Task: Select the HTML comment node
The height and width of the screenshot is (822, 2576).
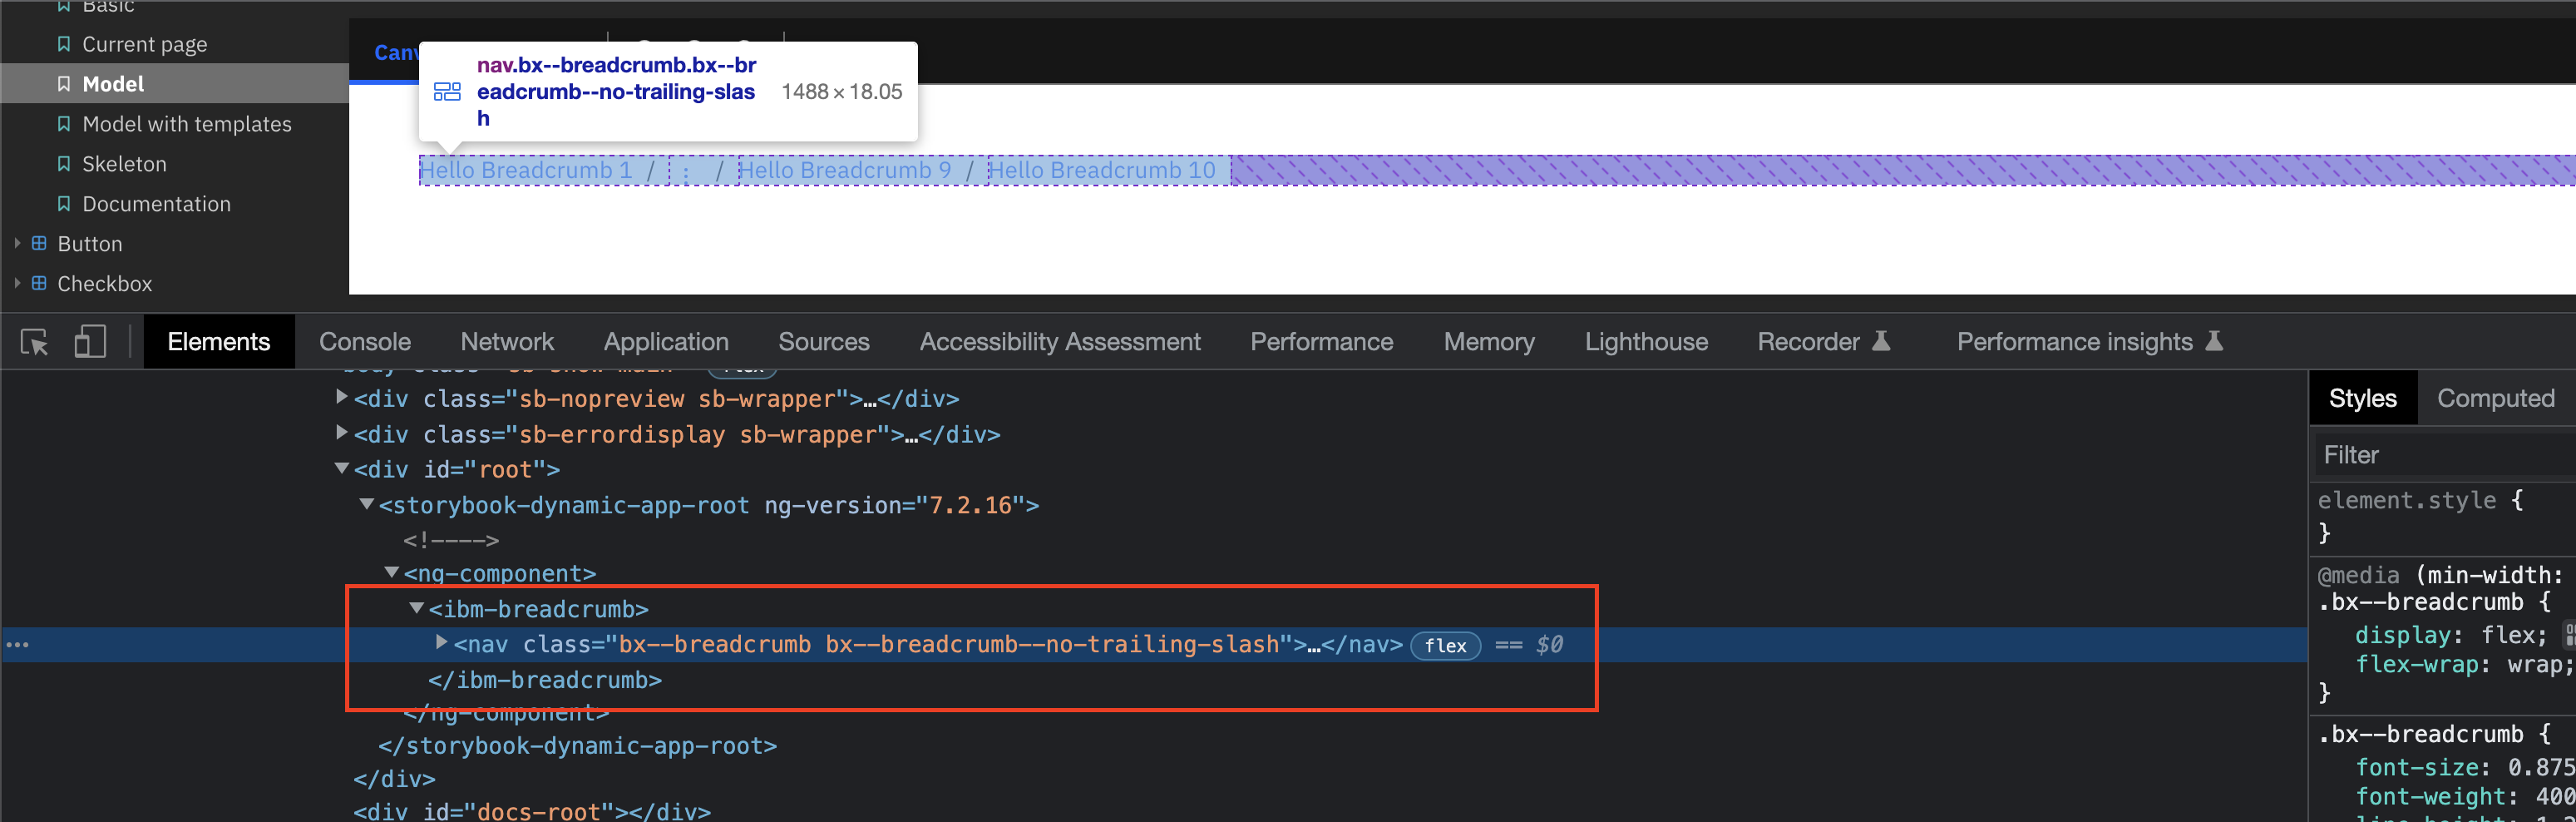Action: pos(451,540)
